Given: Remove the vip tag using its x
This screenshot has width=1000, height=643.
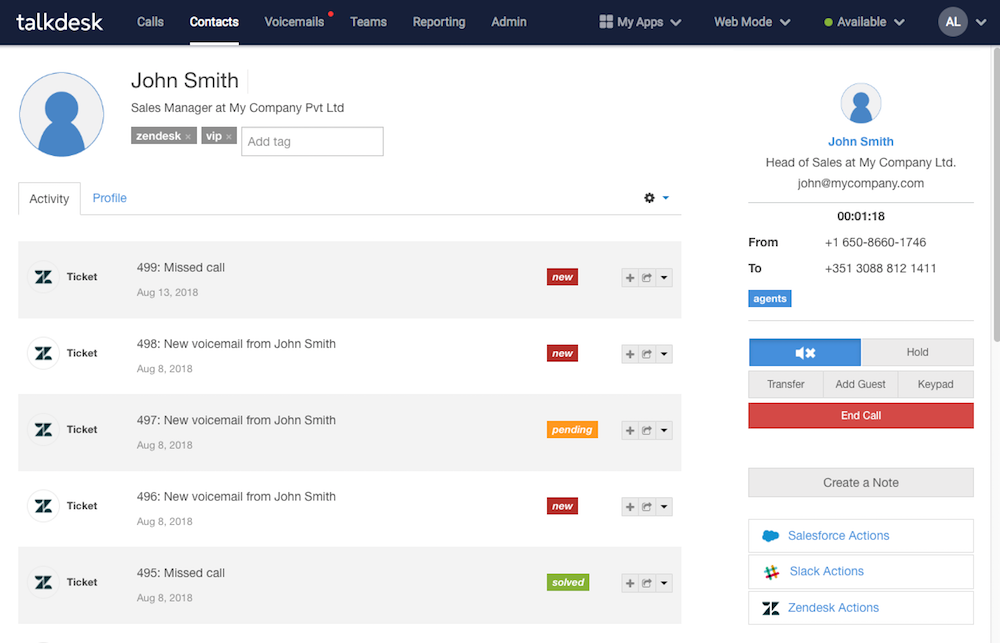Looking at the screenshot, I should pos(229,137).
